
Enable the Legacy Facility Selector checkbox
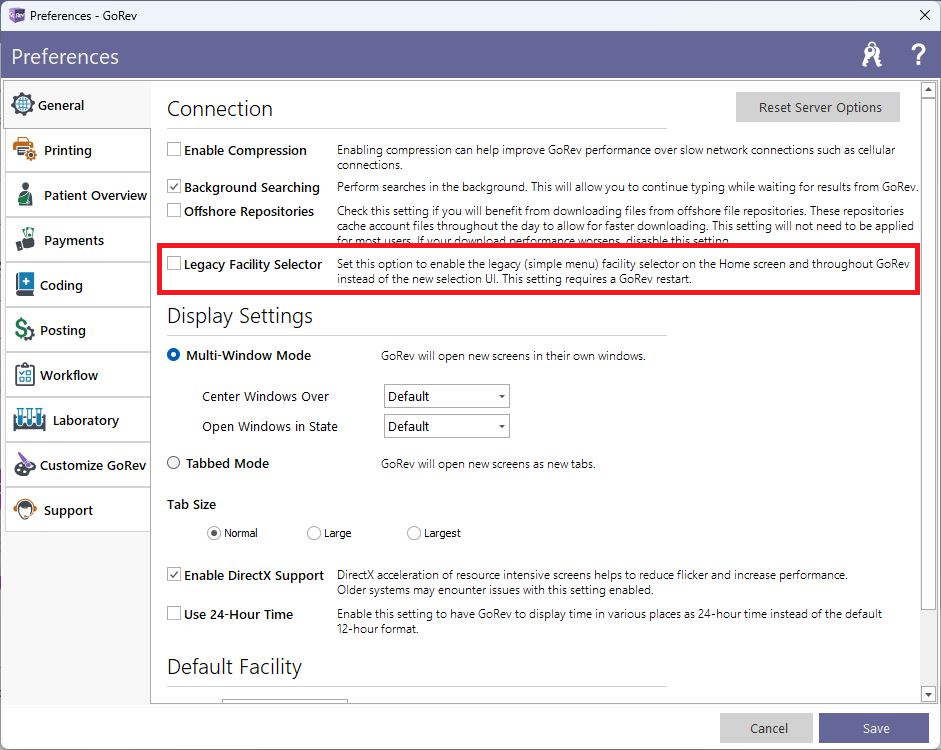point(174,263)
